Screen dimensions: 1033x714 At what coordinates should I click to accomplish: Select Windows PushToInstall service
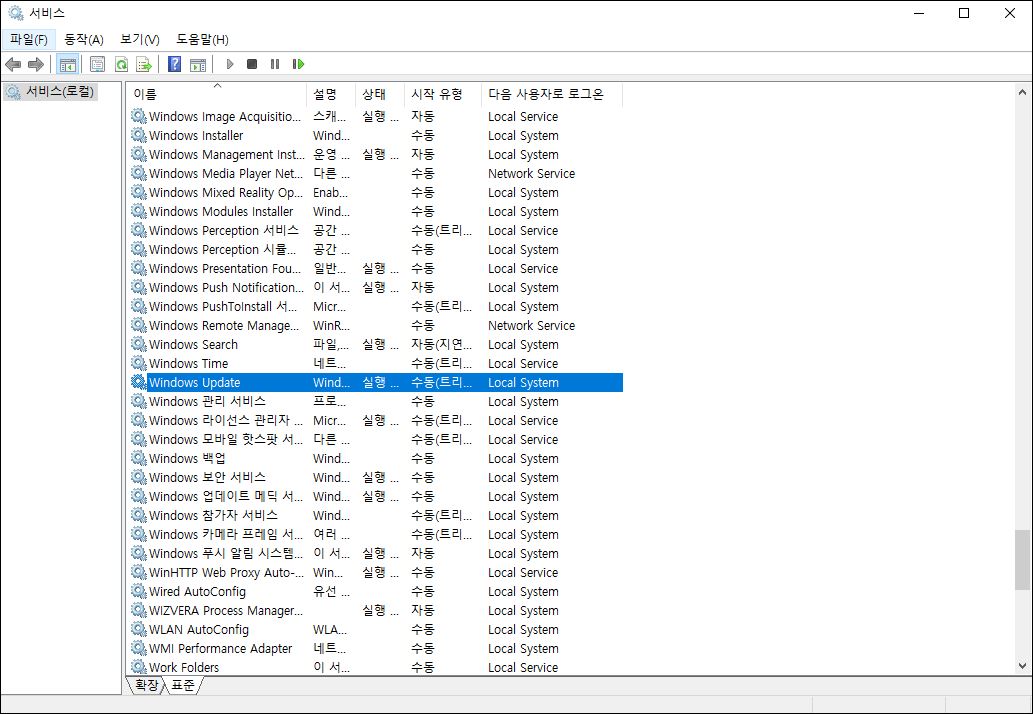click(376, 307)
